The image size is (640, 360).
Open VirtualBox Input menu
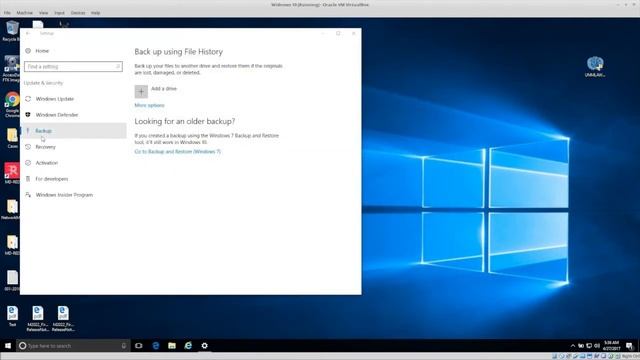click(59, 13)
